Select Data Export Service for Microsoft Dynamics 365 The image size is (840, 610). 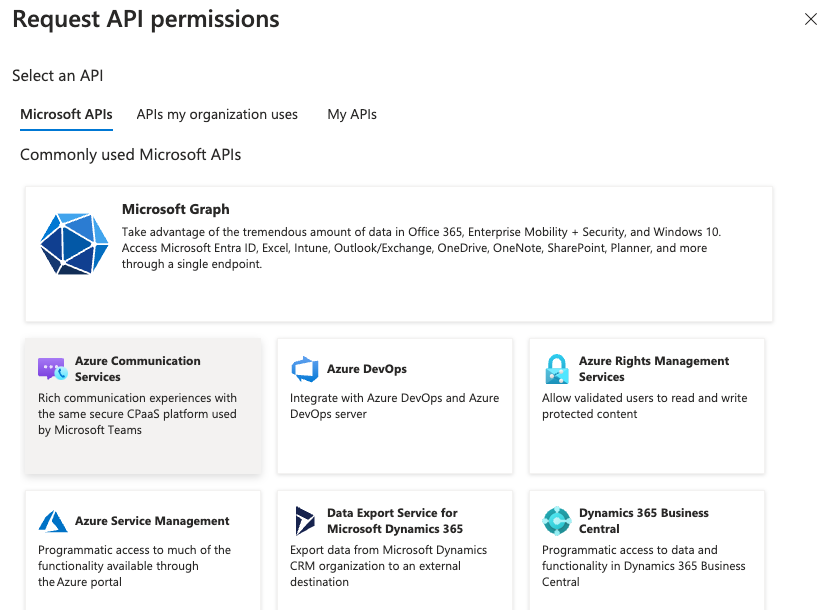click(x=395, y=521)
